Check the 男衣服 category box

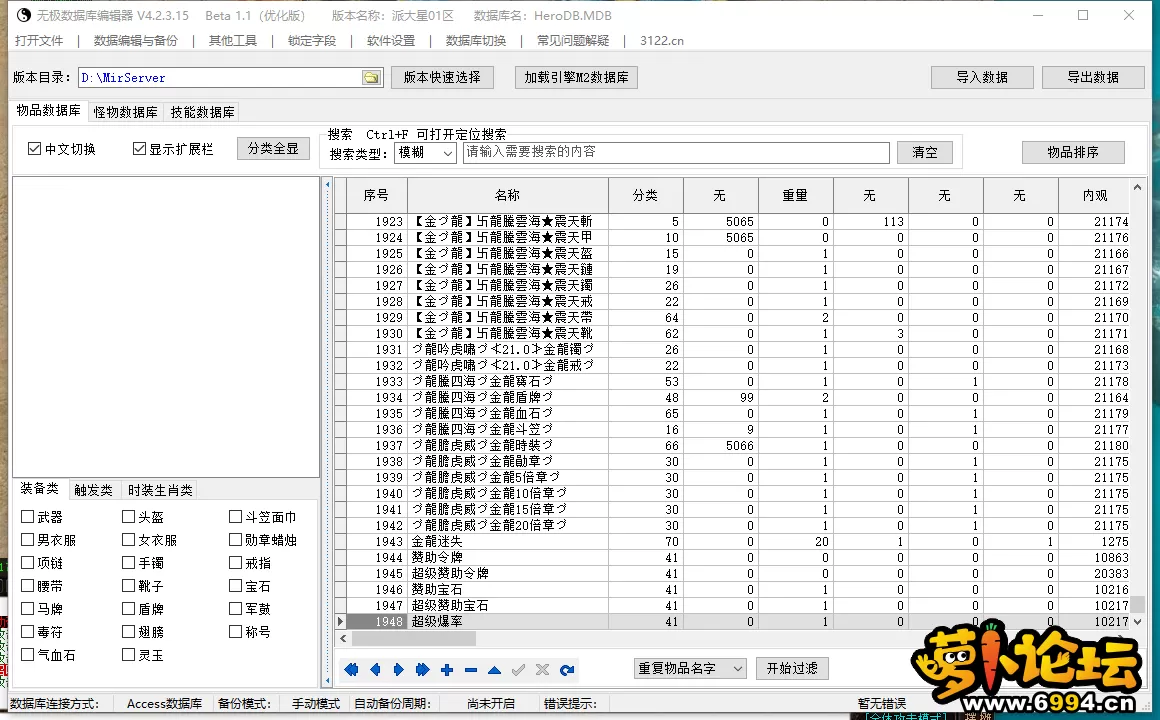coord(27,539)
